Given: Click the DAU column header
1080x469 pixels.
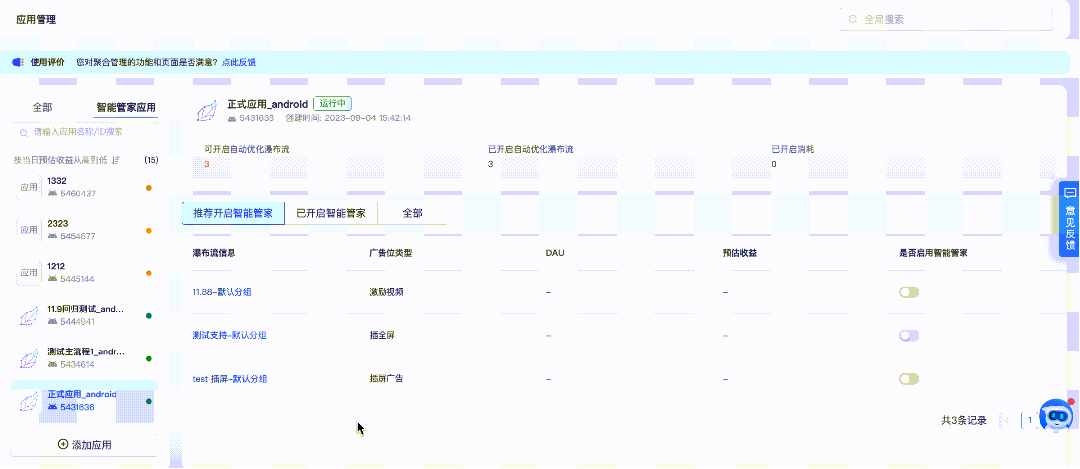Looking at the screenshot, I should click(554, 253).
